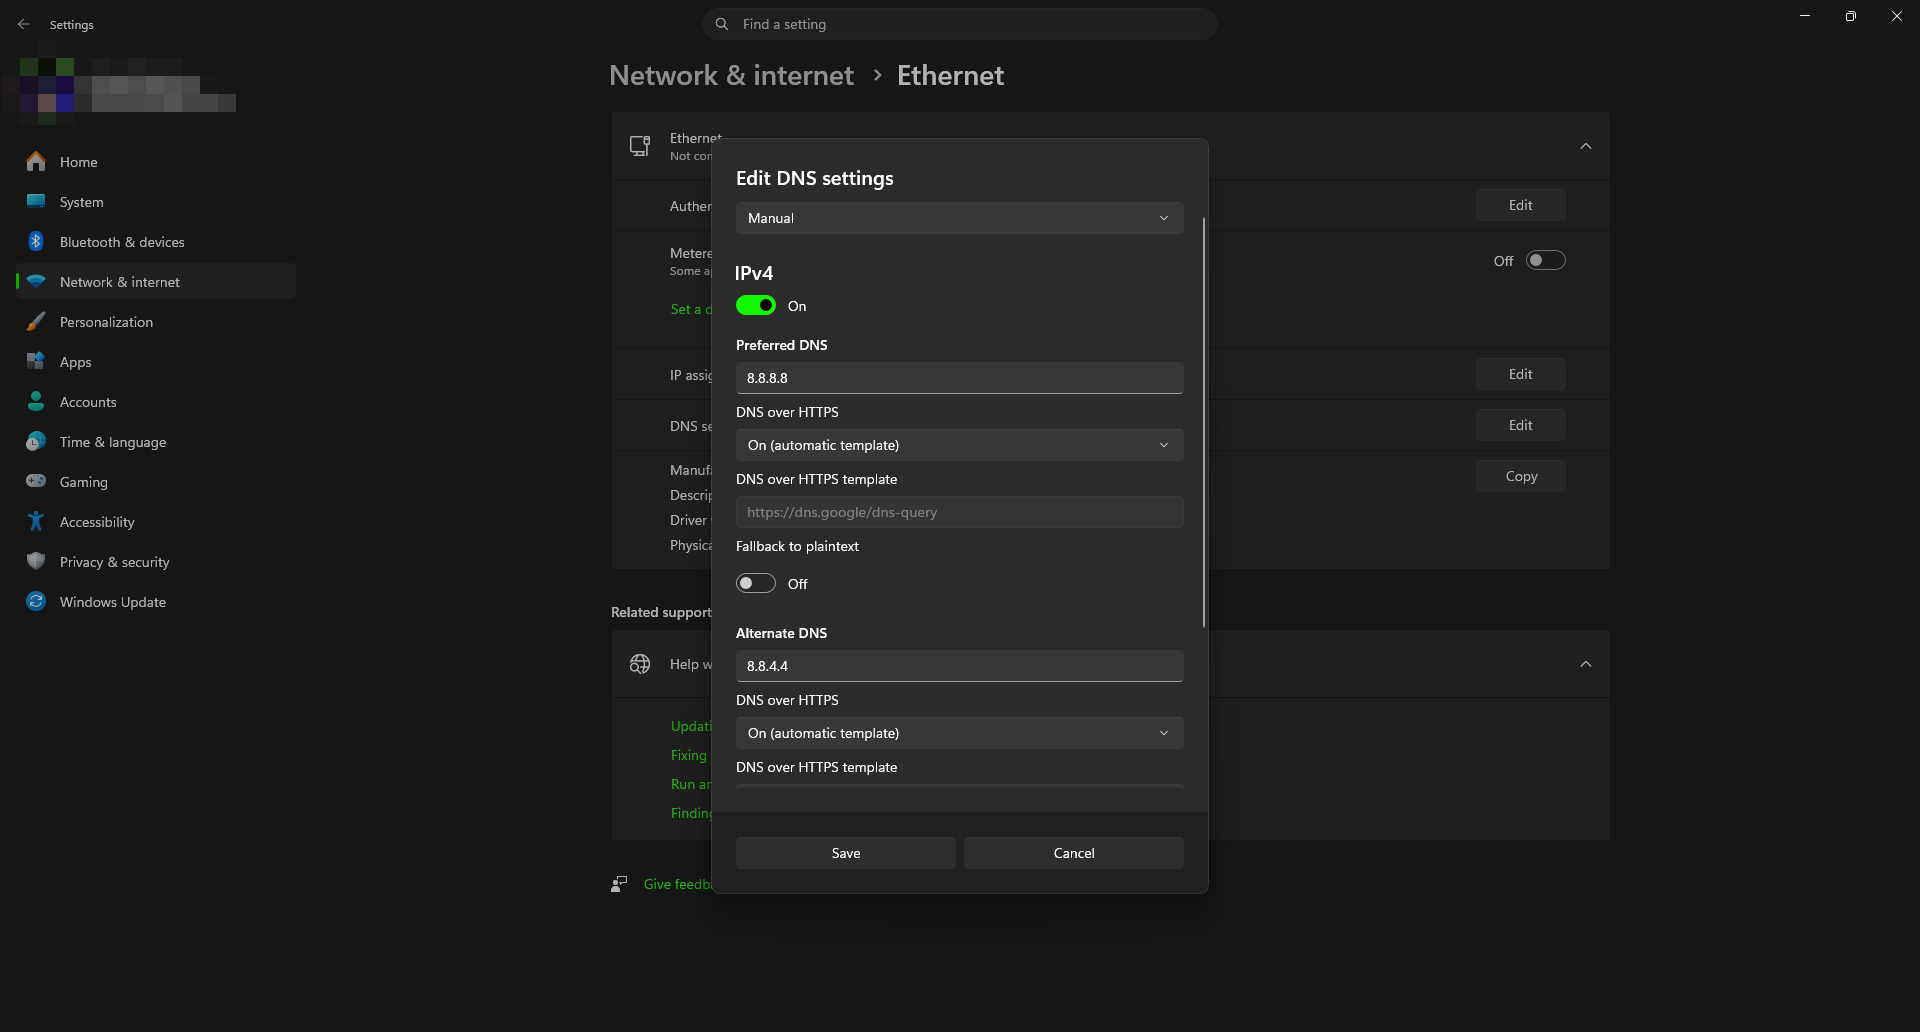The height and width of the screenshot is (1032, 1920).
Task: Click the System monitor icon
Action: point(36,201)
